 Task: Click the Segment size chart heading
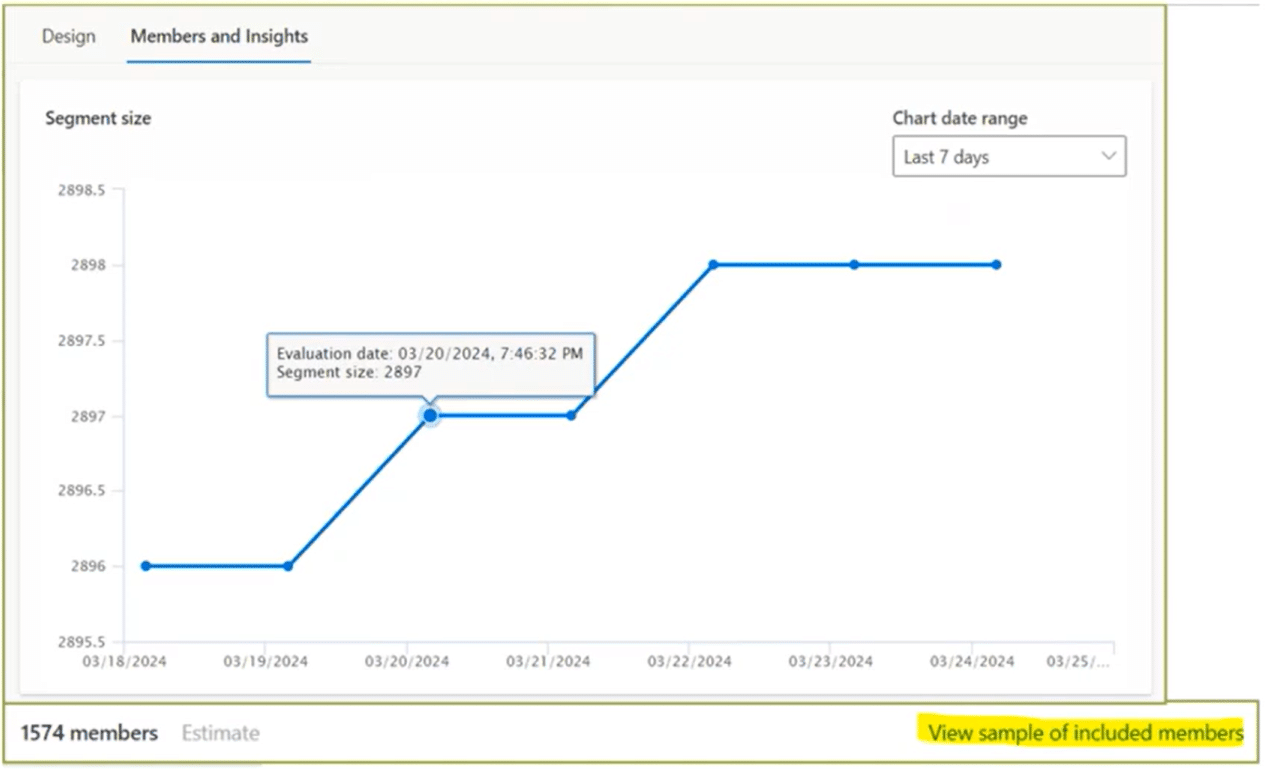pos(98,118)
